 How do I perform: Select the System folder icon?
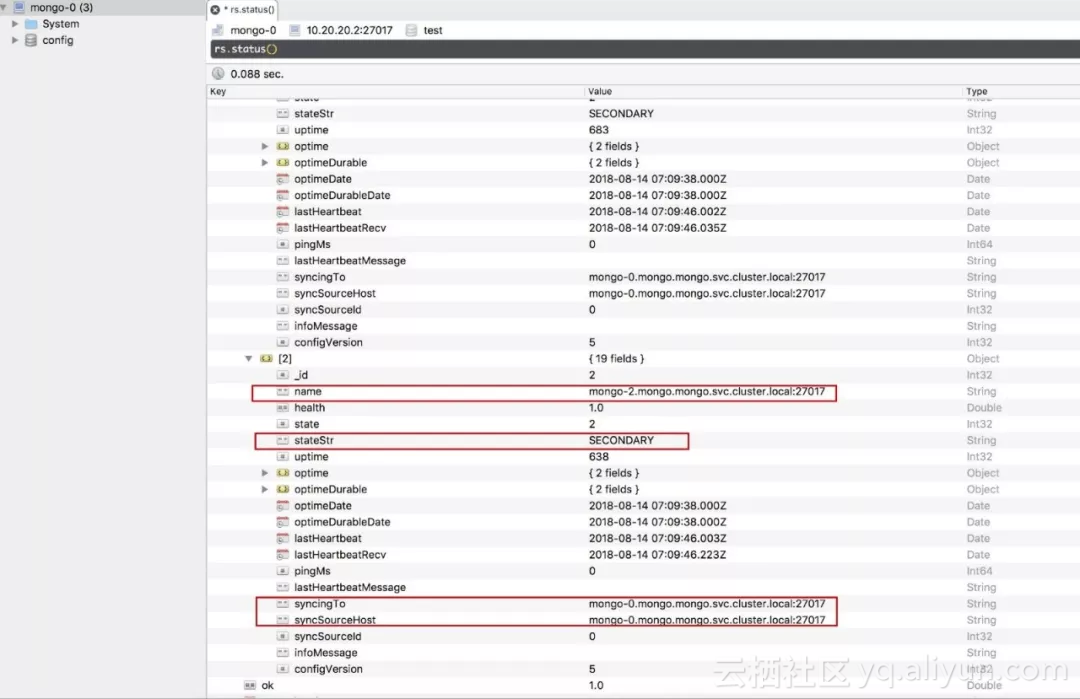31,23
